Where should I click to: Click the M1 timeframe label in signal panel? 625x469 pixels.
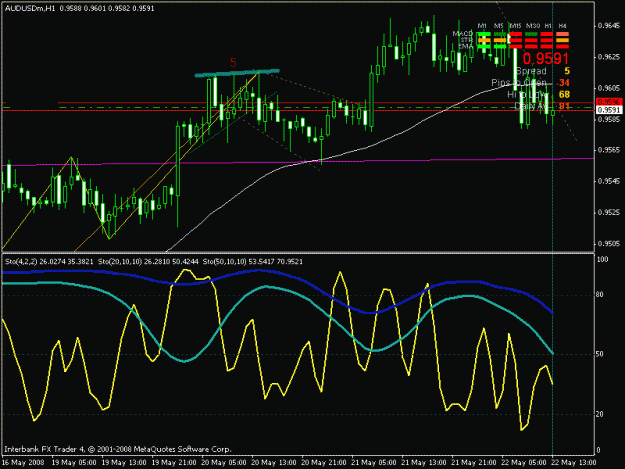pyautogui.click(x=482, y=26)
